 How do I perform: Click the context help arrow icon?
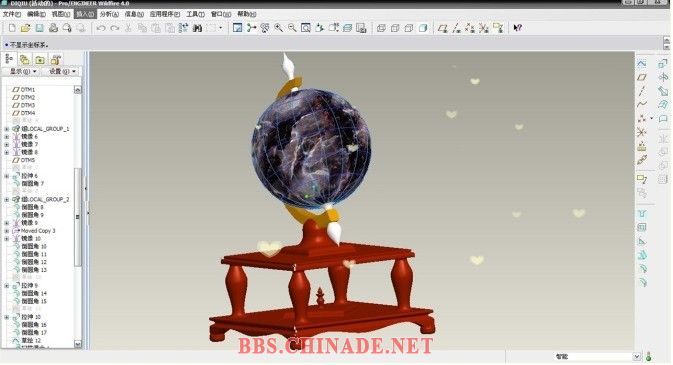(x=518, y=28)
